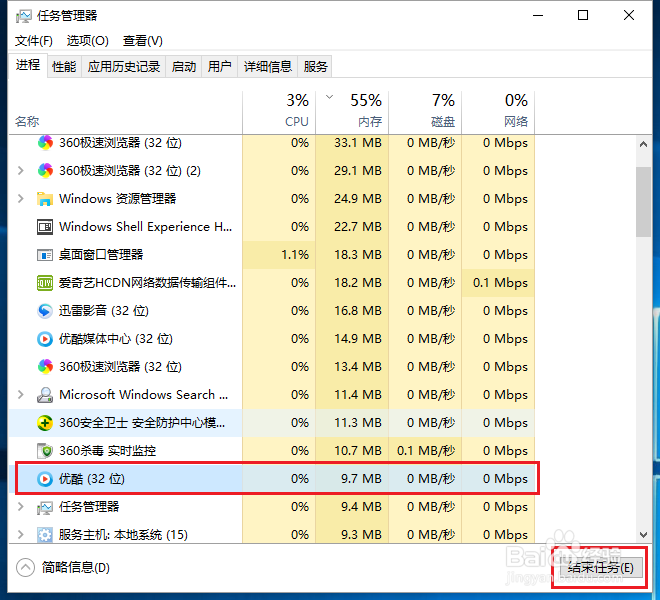660x600 pixels.
Task: Switch to the 应用历史记录 tab
Action: point(124,67)
